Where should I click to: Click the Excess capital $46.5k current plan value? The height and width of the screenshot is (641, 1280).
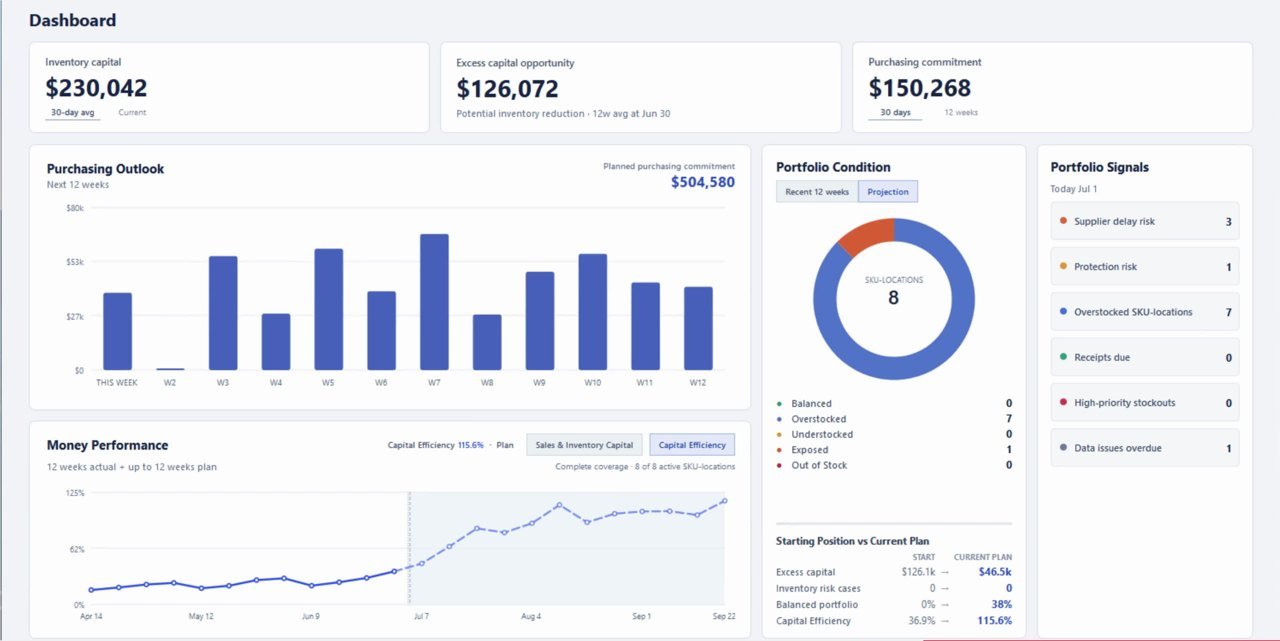(x=995, y=572)
